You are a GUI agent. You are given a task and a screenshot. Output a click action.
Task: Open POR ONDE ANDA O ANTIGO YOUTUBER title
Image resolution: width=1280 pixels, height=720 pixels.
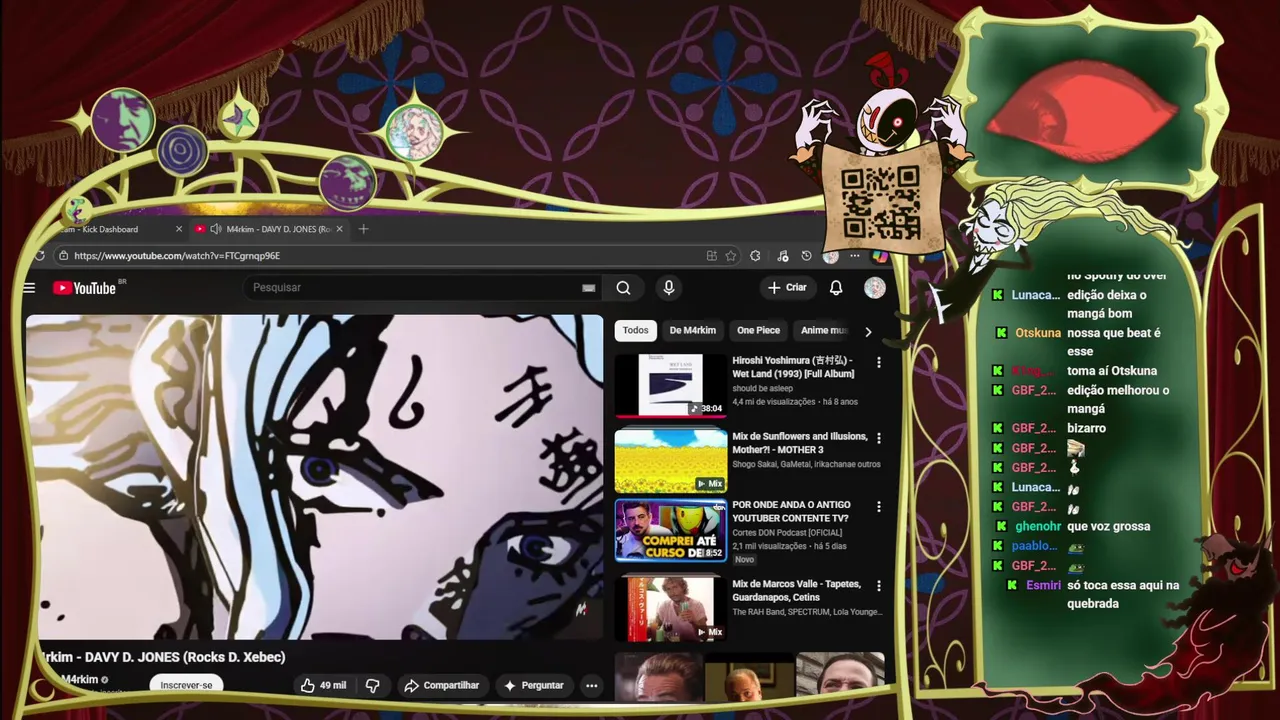[790, 511]
